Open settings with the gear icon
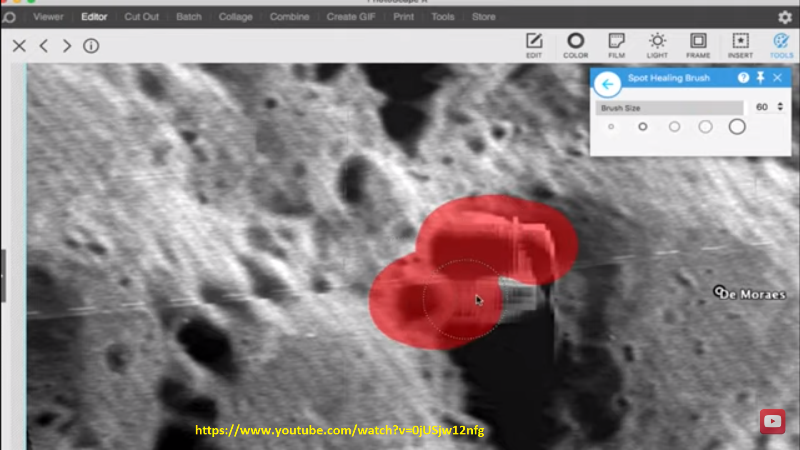 point(785,17)
